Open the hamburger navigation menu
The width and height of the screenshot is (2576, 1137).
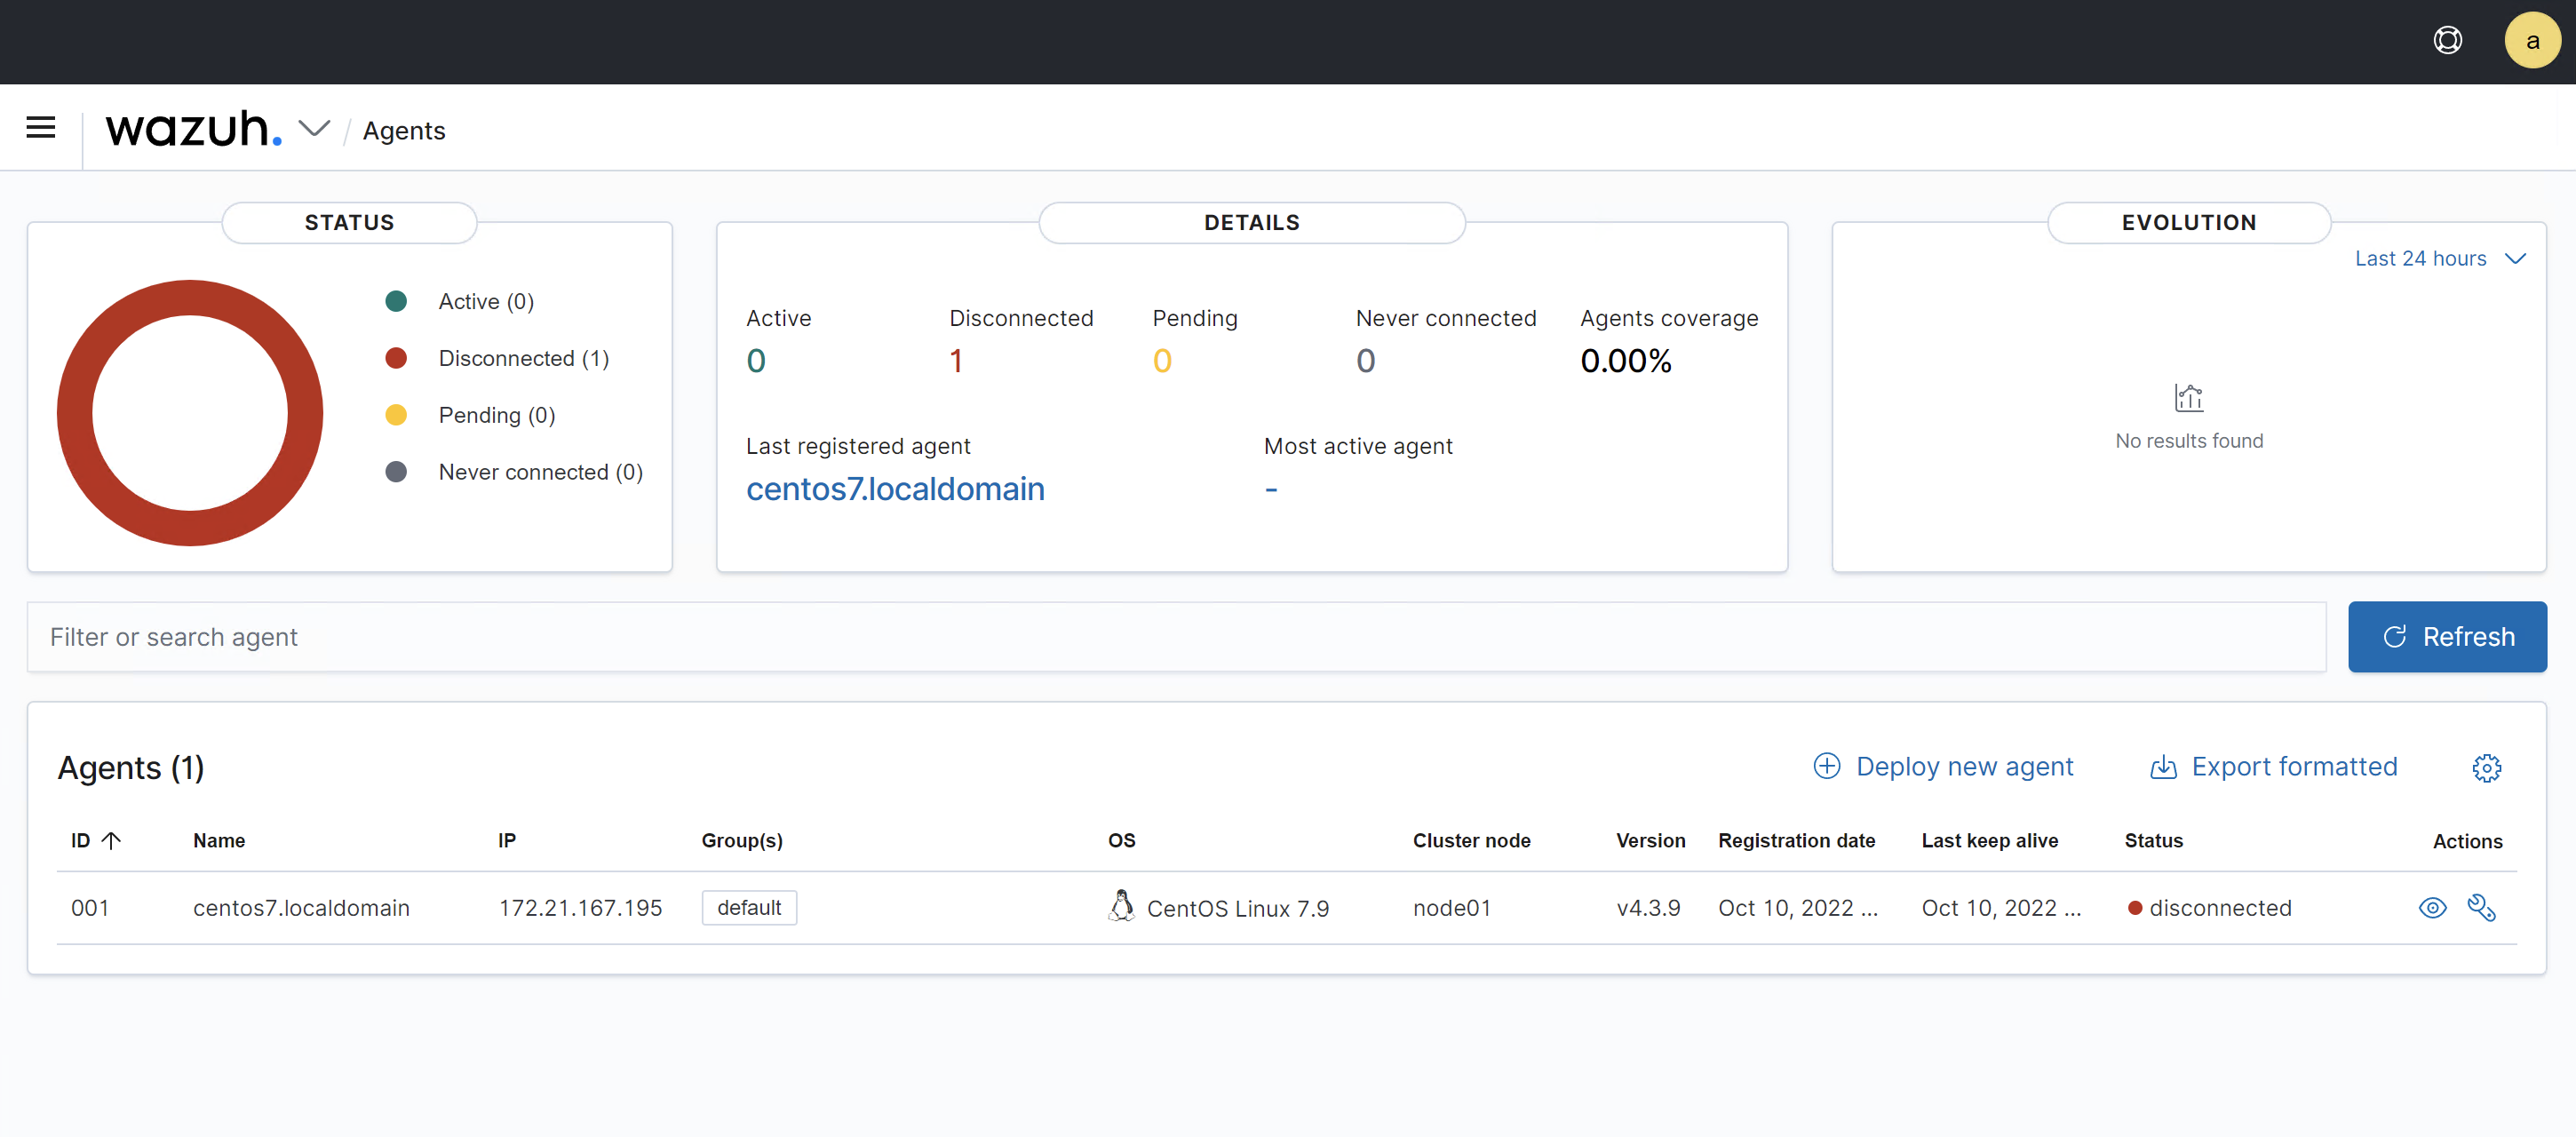pyautogui.click(x=41, y=128)
